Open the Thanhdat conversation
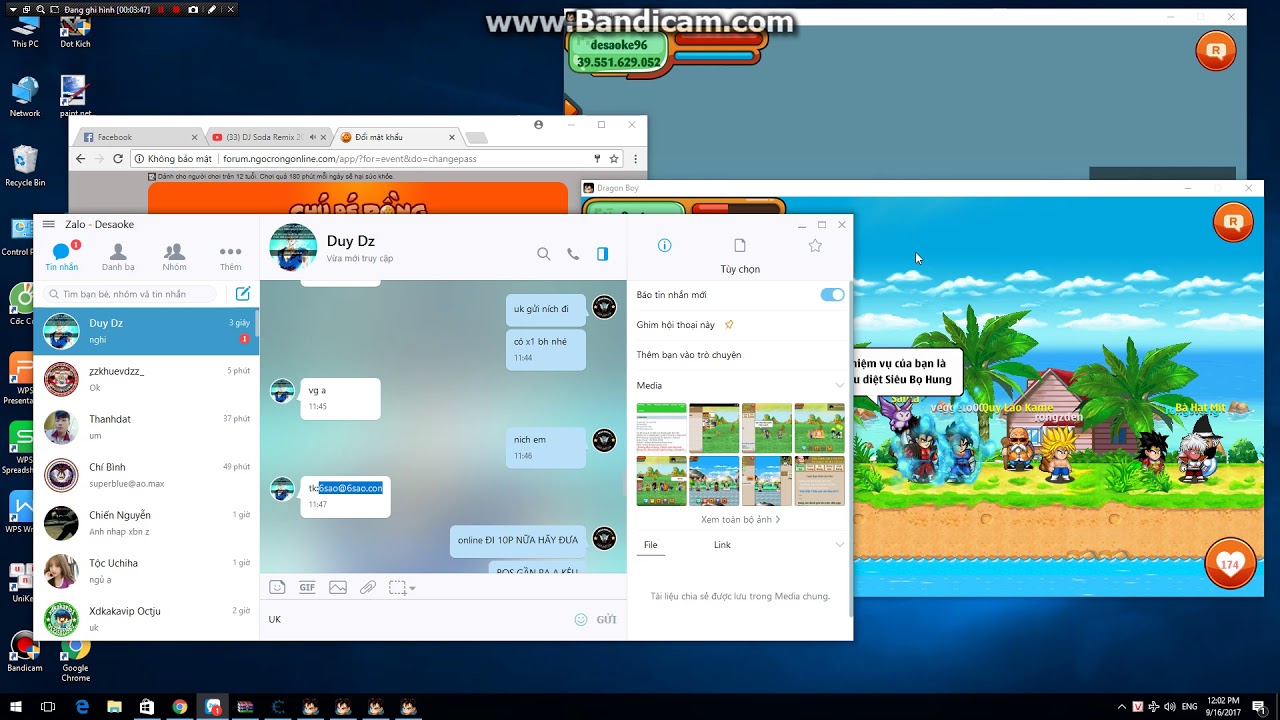This screenshot has width=1280, height=720. click(x=146, y=428)
